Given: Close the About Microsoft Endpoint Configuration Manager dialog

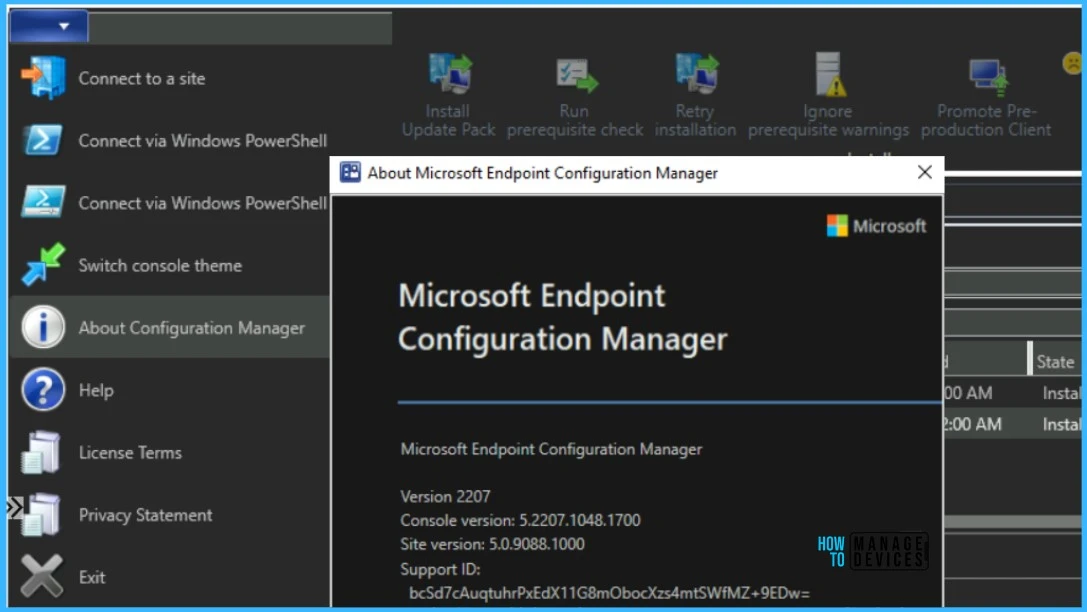Looking at the screenshot, I should [924, 173].
